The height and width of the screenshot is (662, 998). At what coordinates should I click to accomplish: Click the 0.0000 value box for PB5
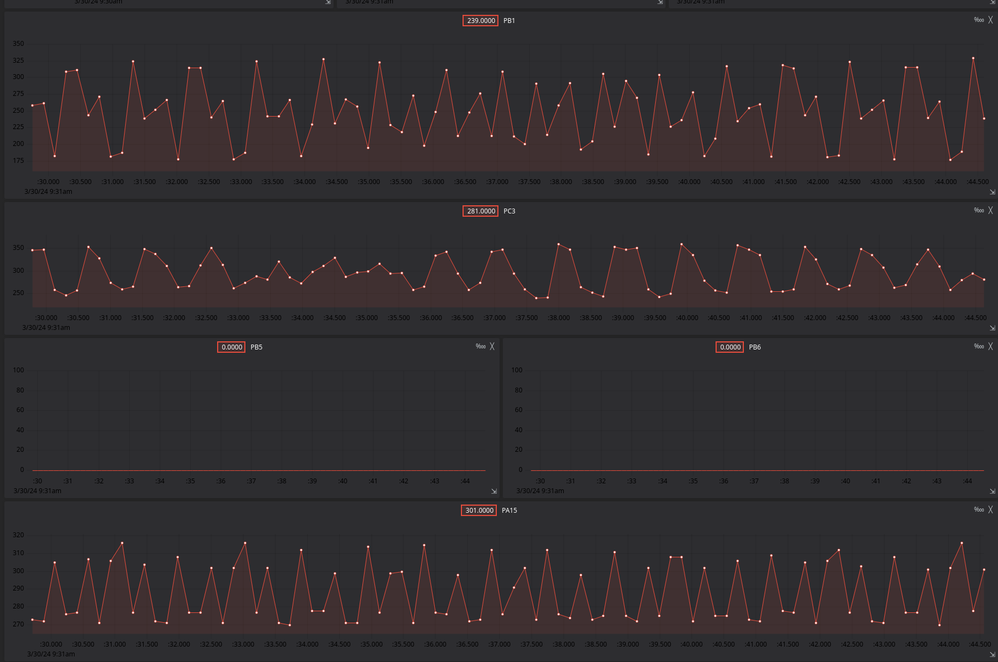[231, 347]
